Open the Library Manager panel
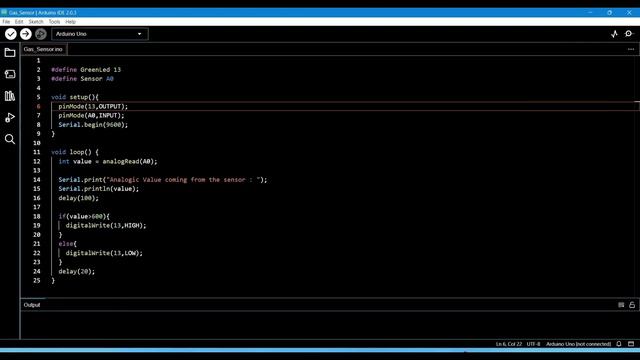The image size is (640, 360). pos(10,96)
